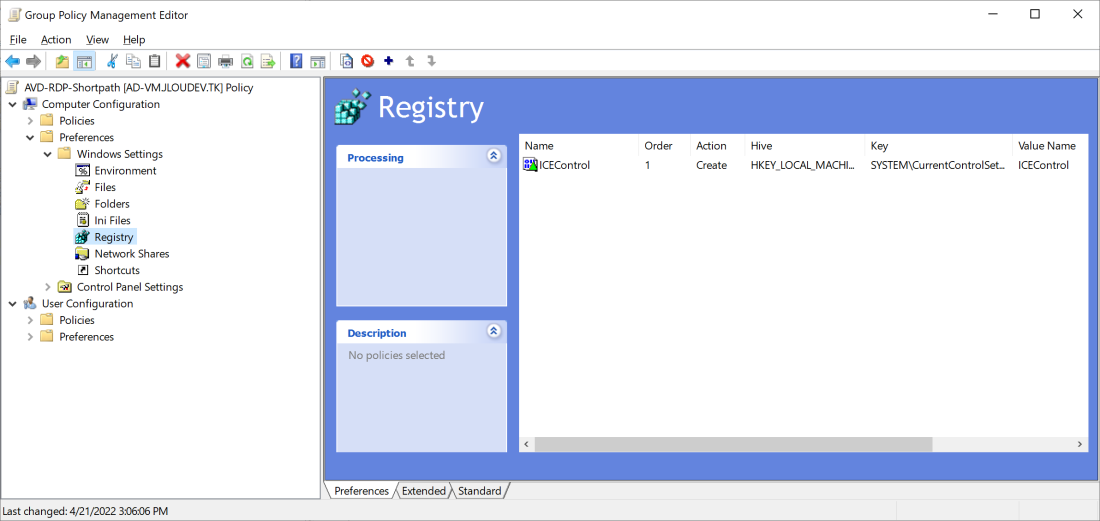Viewport: 1100px width, 521px height.
Task: Click the red Delete X icon
Action: click(x=183, y=62)
